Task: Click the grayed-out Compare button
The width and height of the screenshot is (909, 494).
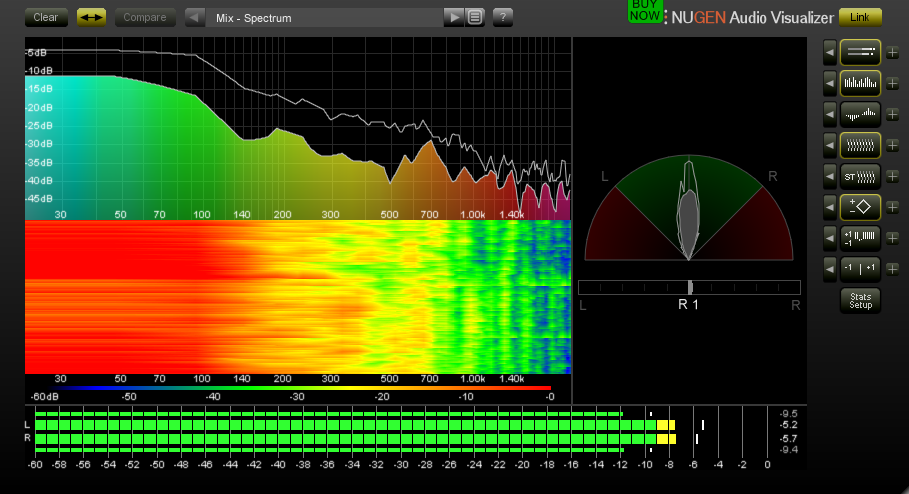Action: point(145,17)
